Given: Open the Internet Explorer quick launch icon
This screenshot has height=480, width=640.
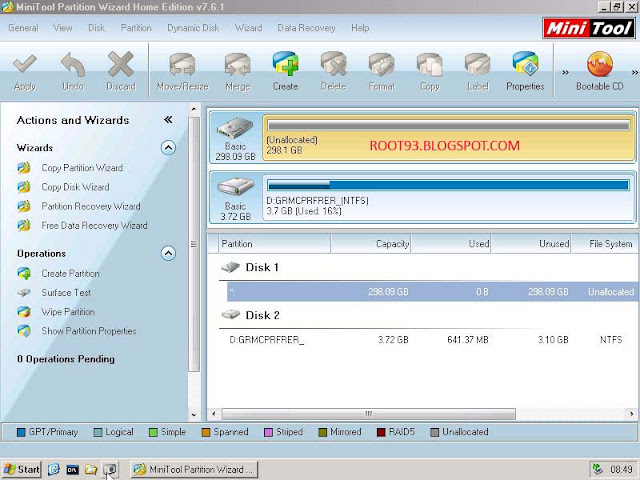Looking at the screenshot, I should pyautogui.click(x=53, y=469).
